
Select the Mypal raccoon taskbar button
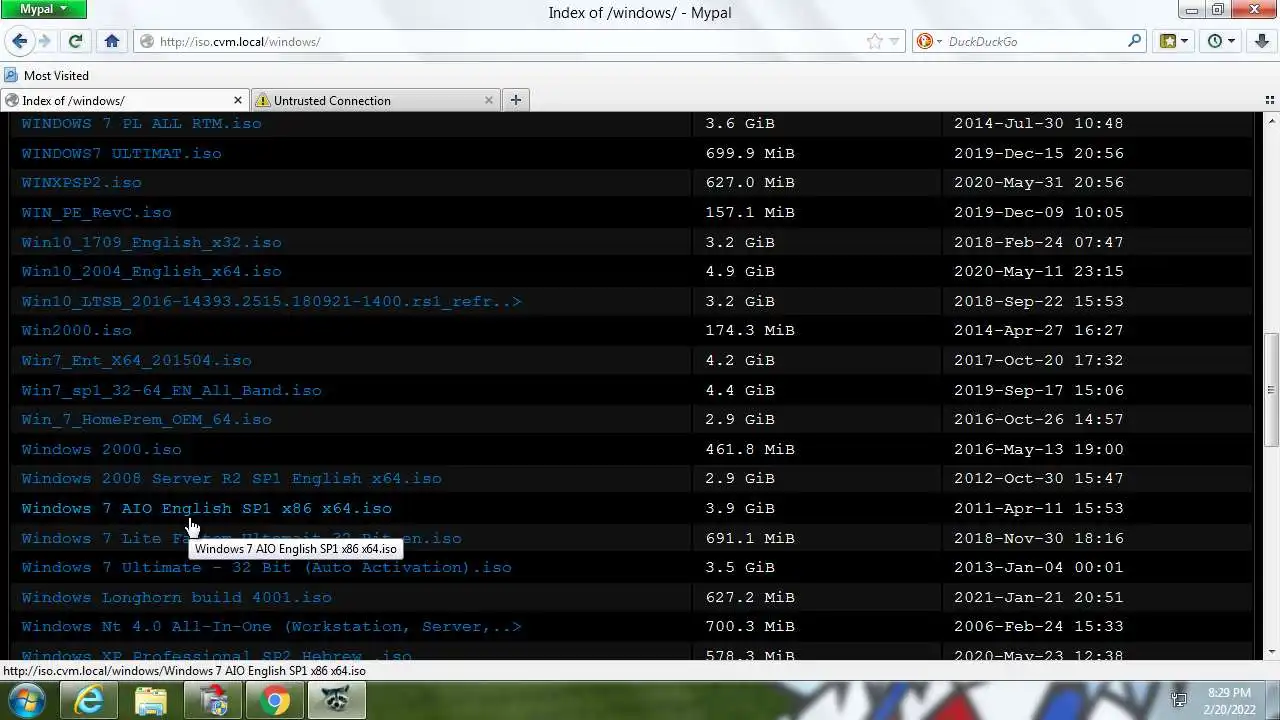(x=337, y=700)
